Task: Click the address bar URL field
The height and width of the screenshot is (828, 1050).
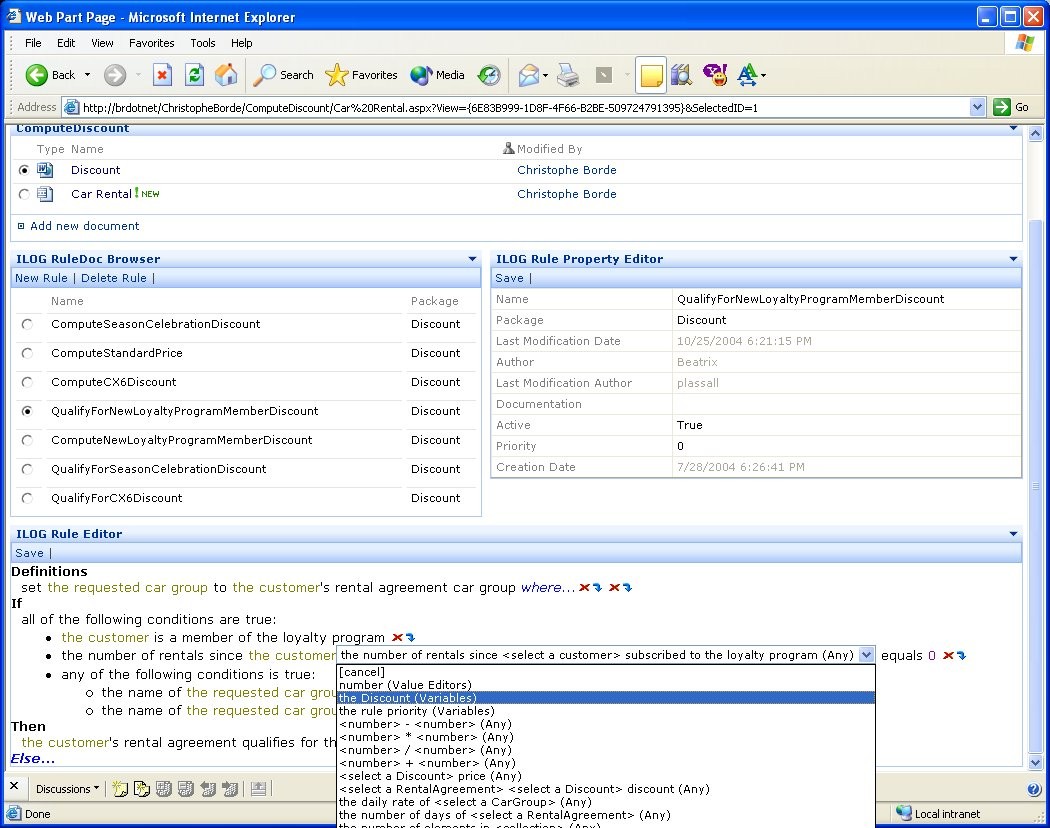Action: 524,107
